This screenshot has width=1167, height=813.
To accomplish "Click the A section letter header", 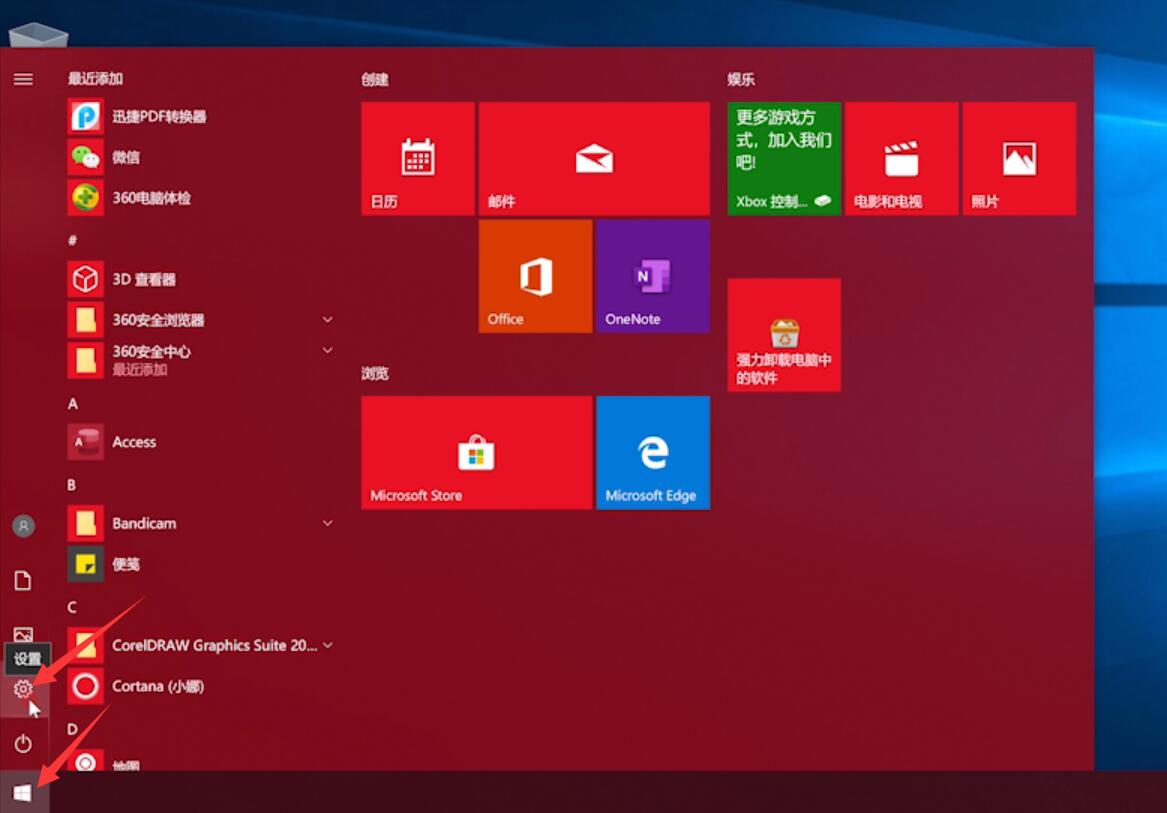I will (72, 404).
